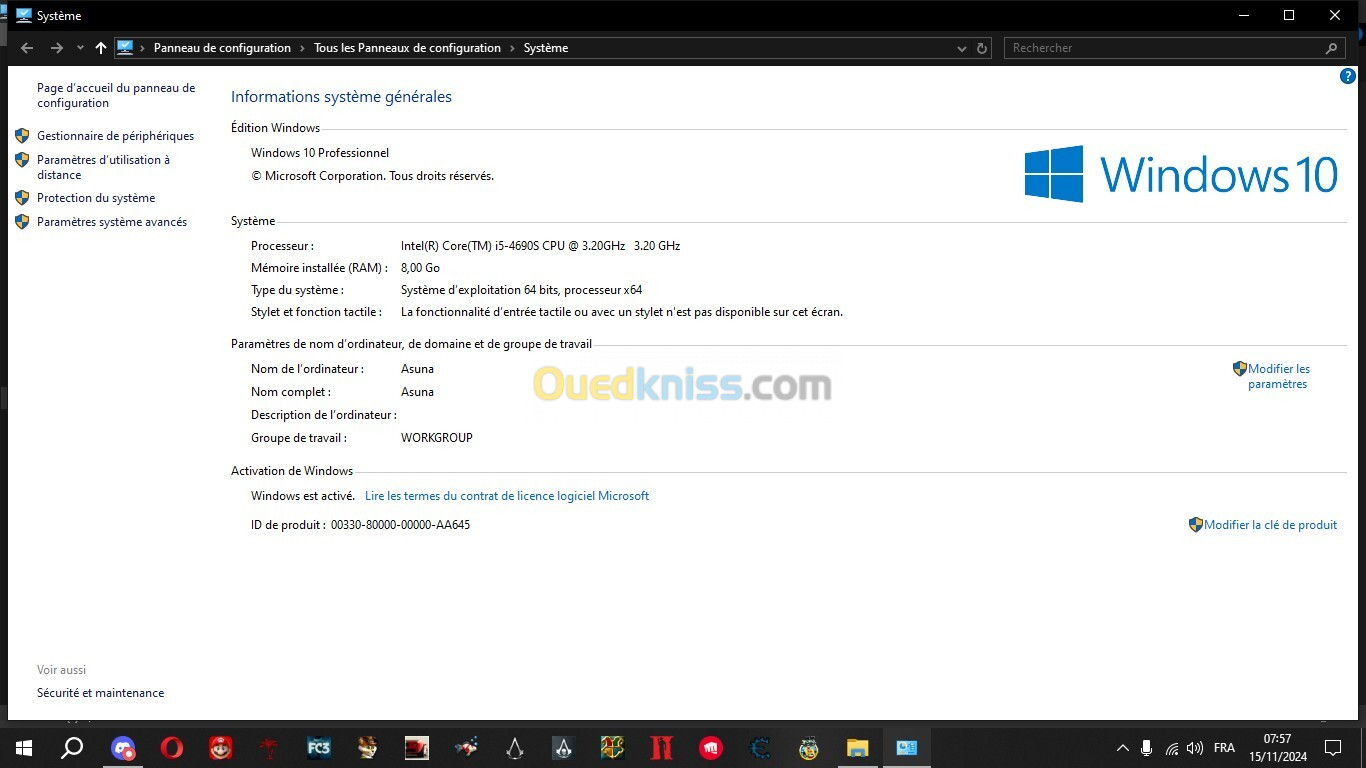Click the 64 bits system type value
The height and width of the screenshot is (768, 1366).
point(521,290)
